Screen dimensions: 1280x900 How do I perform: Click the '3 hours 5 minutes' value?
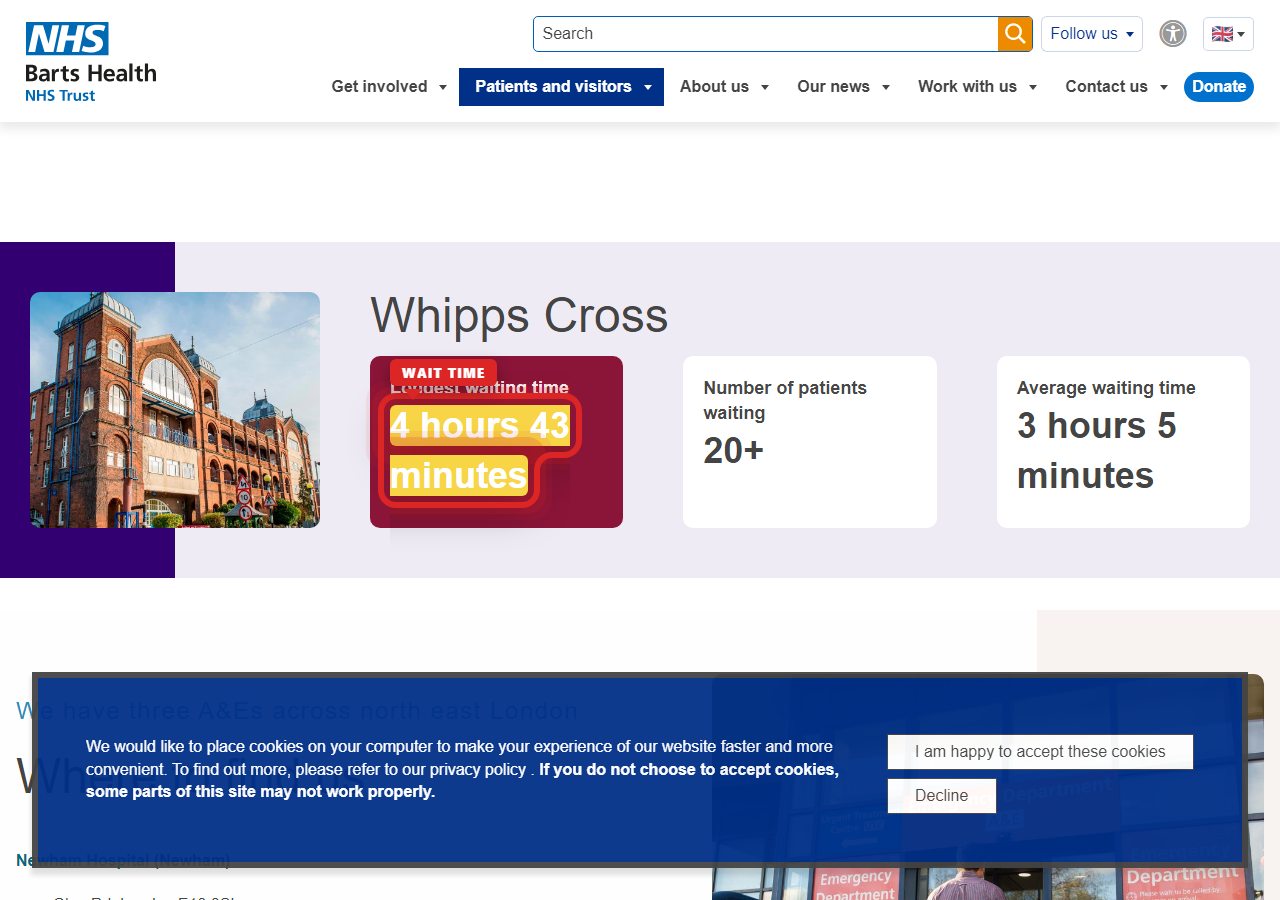coord(1097,450)
